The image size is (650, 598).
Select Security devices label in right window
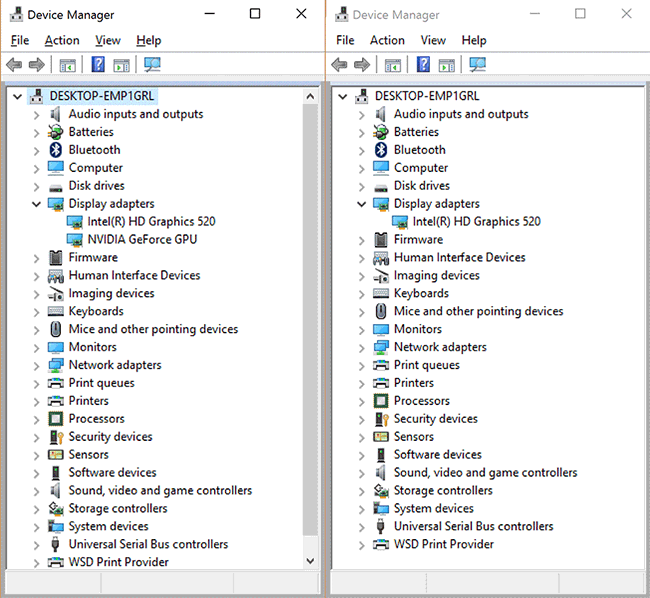click(436, 419)
